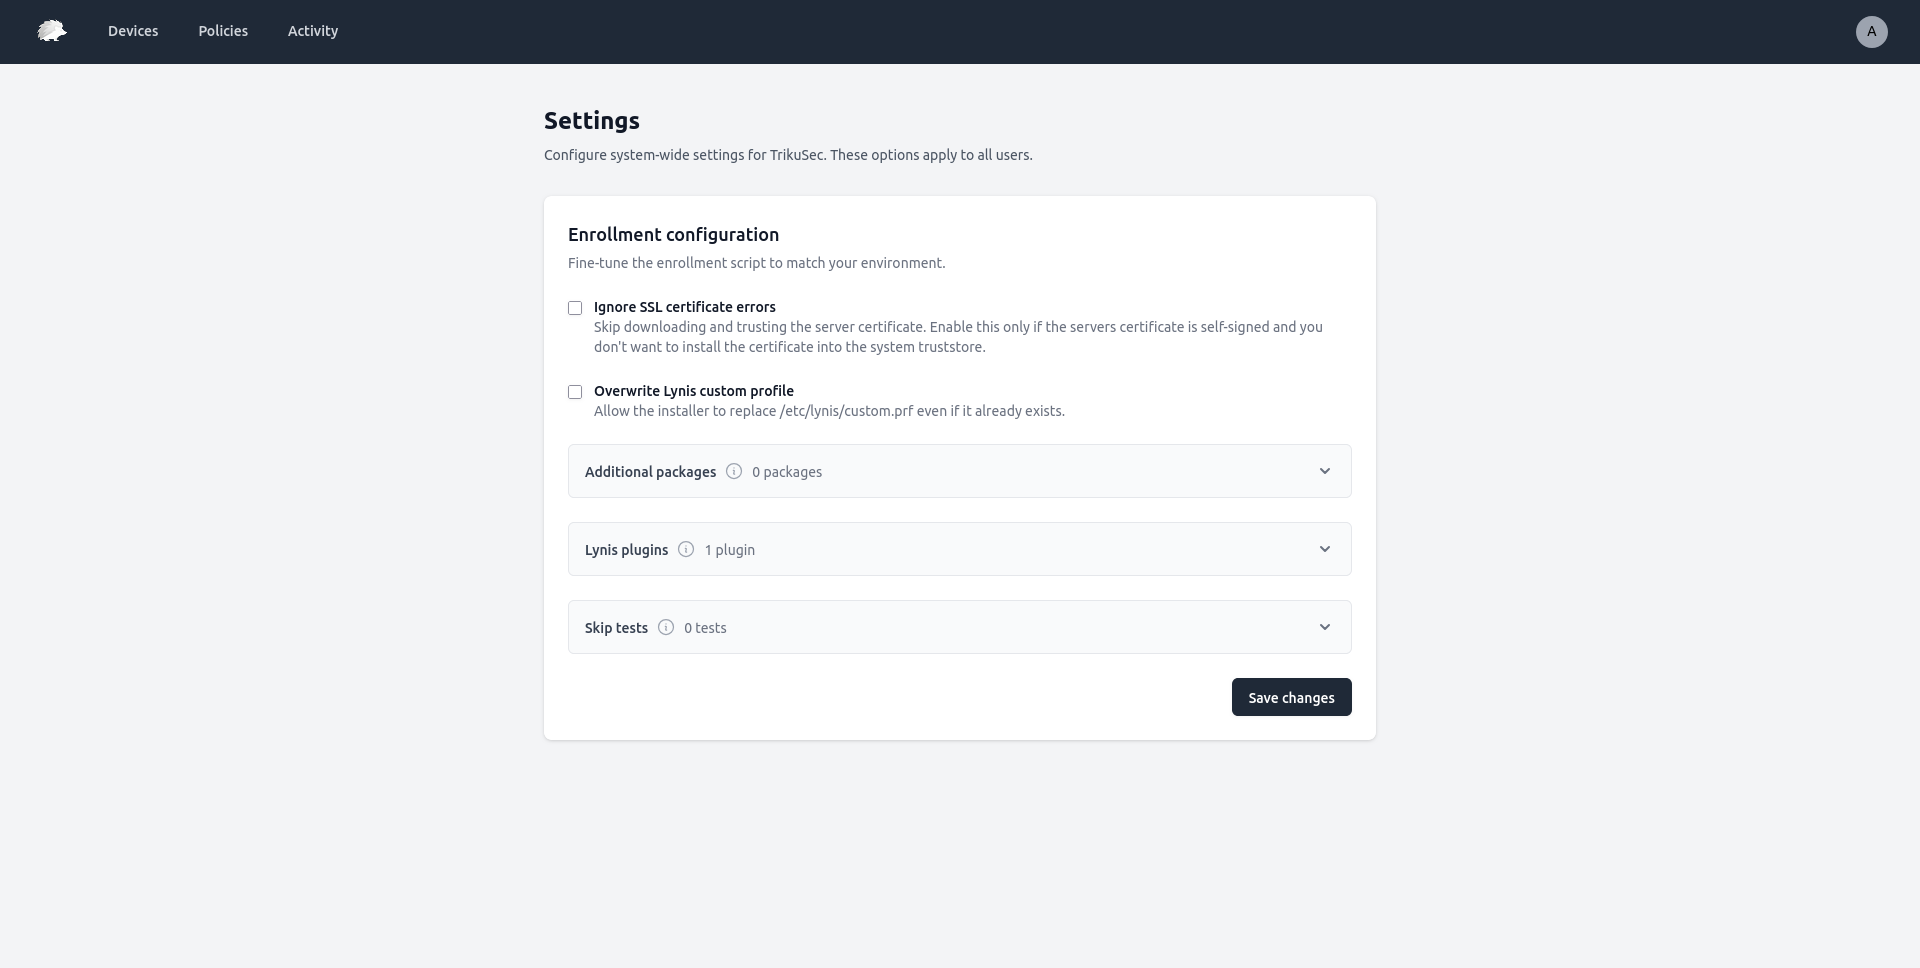
Task: Click the info icon beside Lynis plugins
Action: click(685, 549)
